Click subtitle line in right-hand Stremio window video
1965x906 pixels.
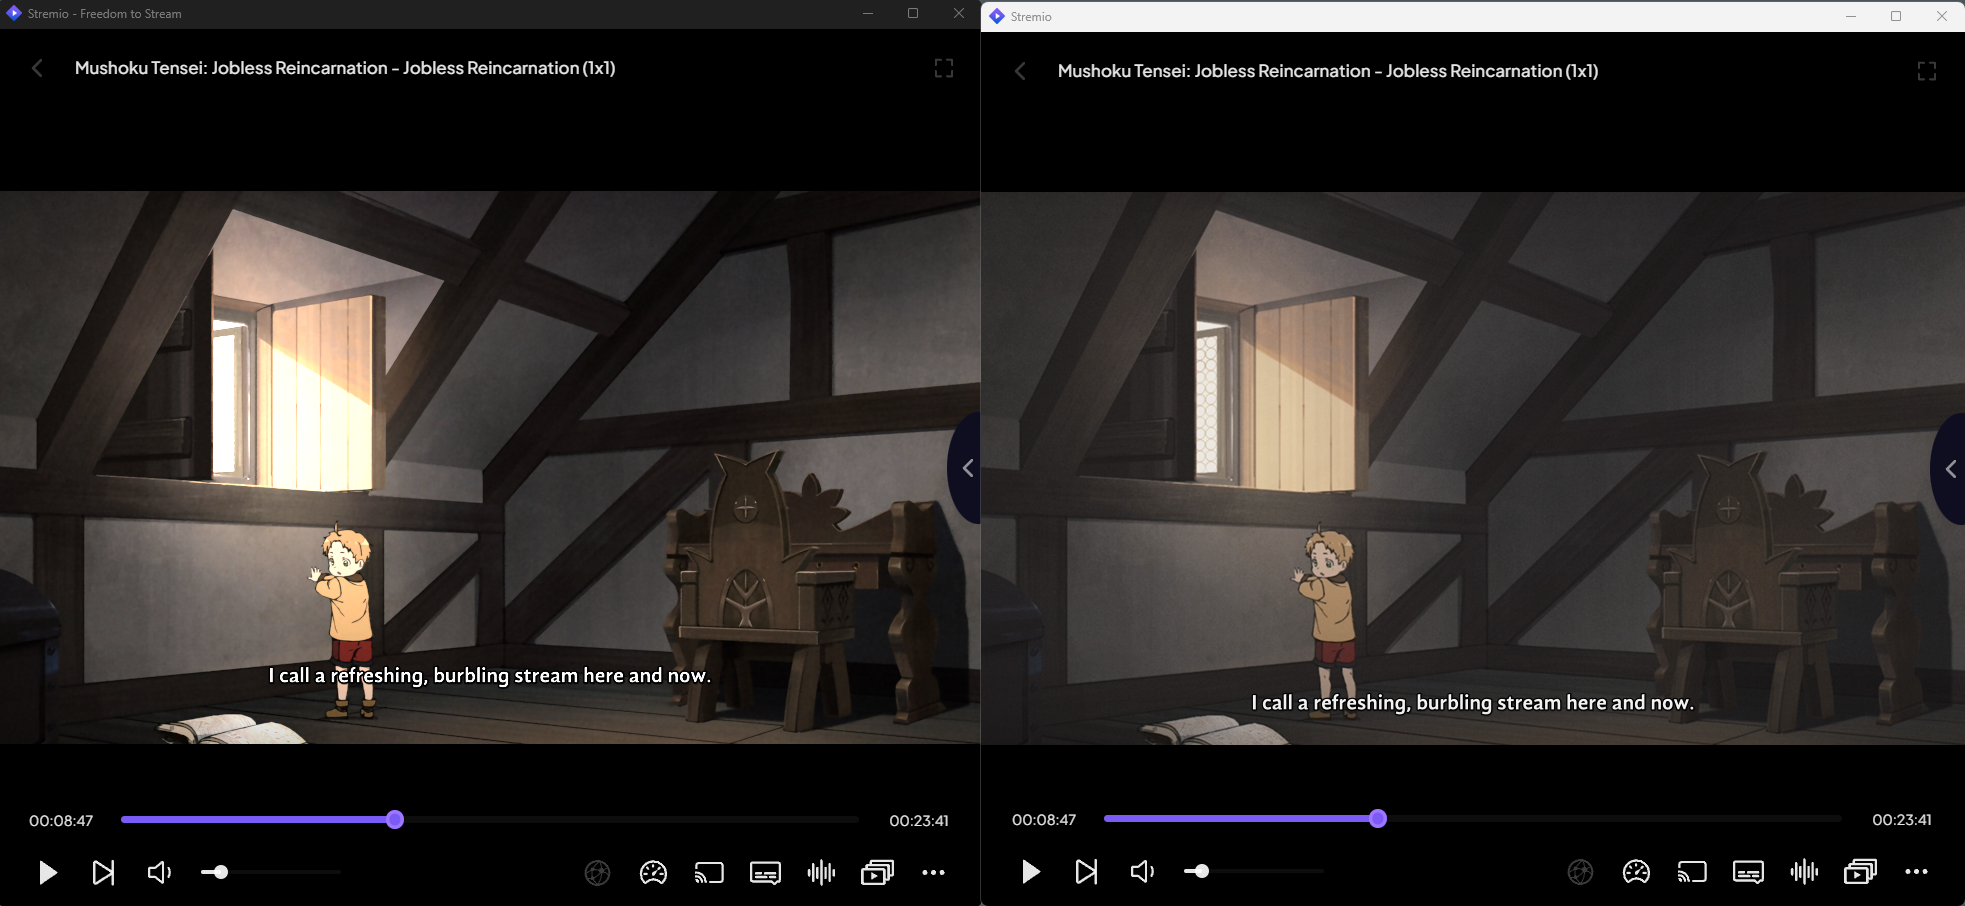[x=1473, y=703]
